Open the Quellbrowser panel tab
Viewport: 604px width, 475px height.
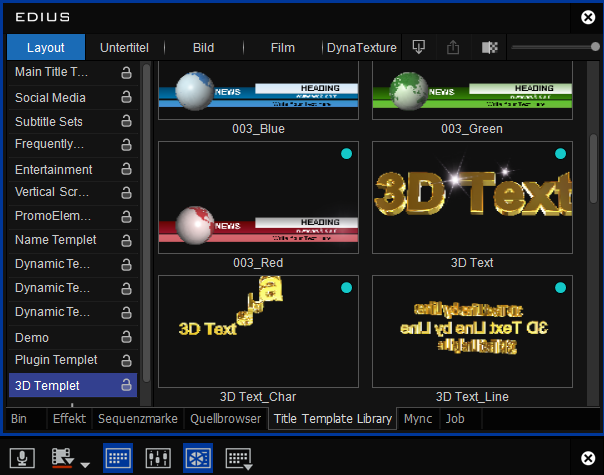click(226, 418)
